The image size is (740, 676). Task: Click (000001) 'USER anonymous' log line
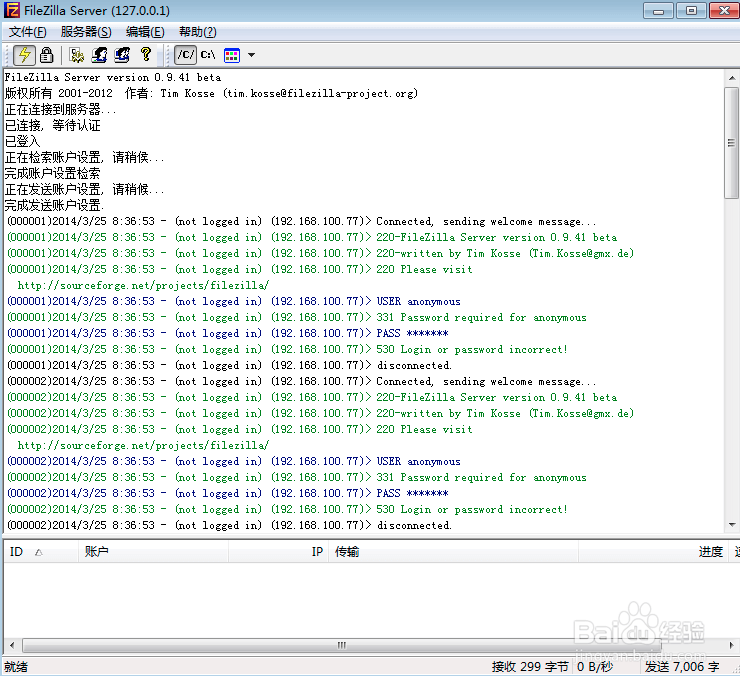(234, 301)
